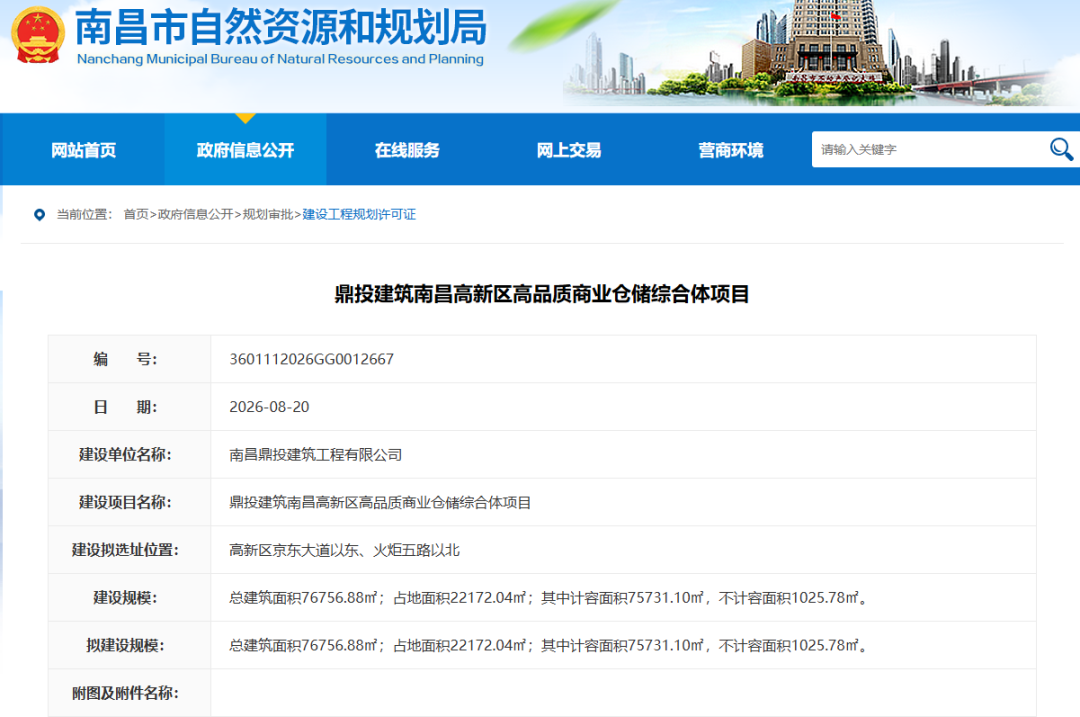This screenshot has height=717, width=1080.
Task: Click the 附图及附件名称 label
Action: 125,693
